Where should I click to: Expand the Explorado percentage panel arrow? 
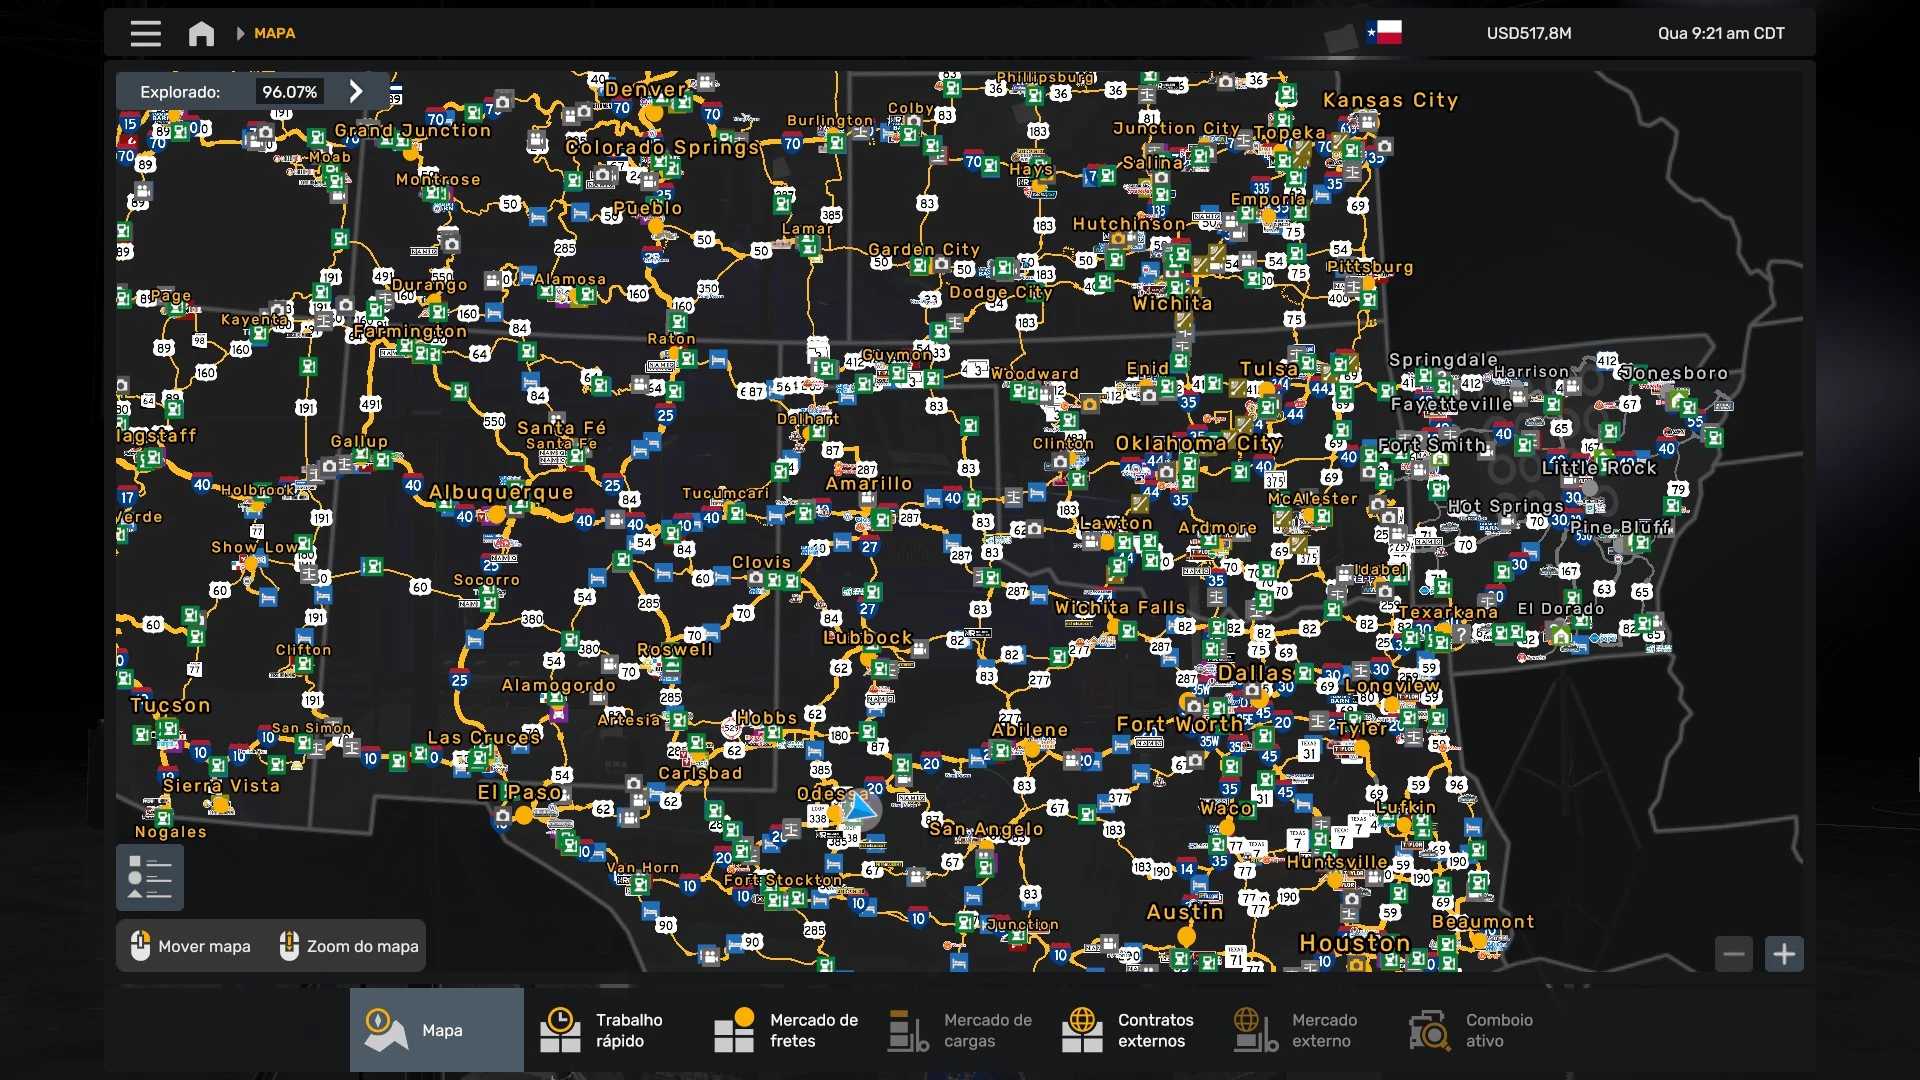point(356,91)
